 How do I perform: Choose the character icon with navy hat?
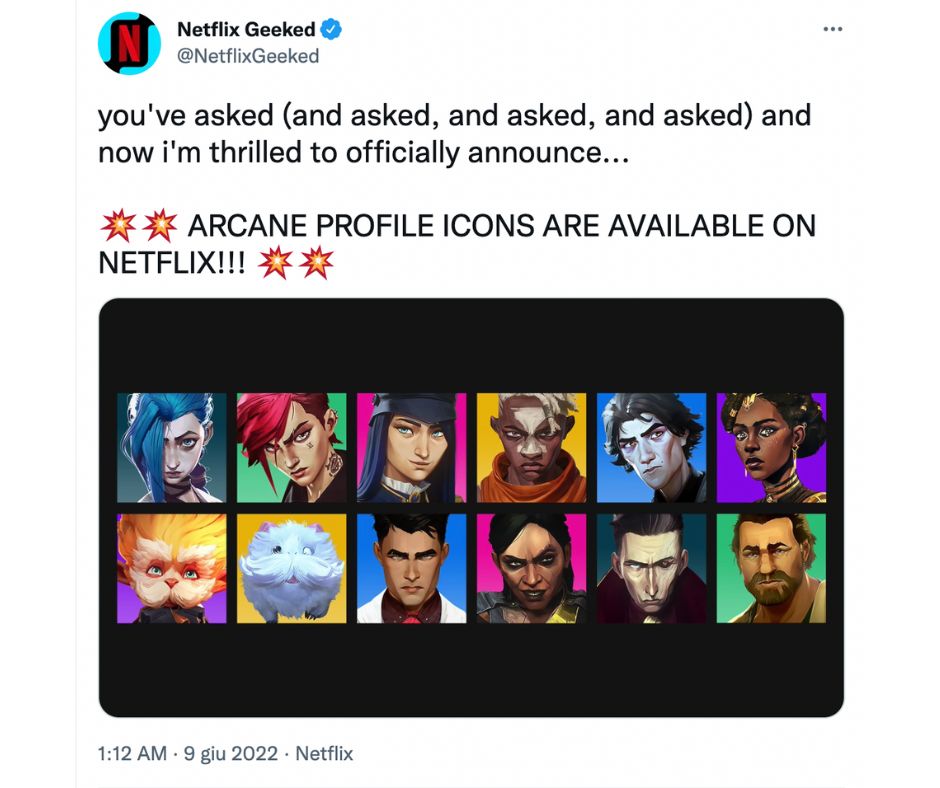(411, 447)
